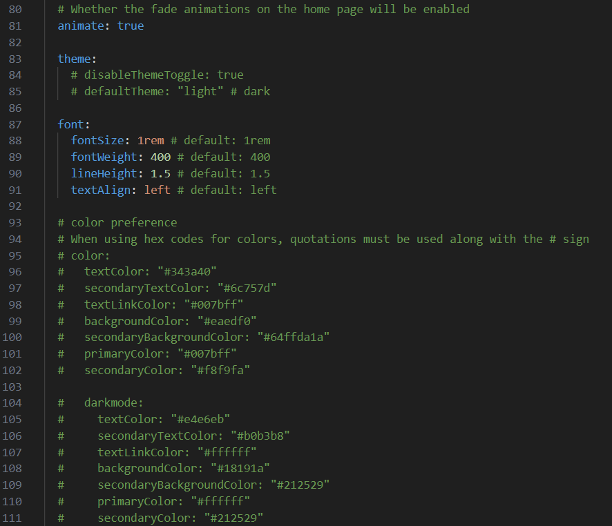Click the 'theme:' key
The width and height of the screenshot is (612, 526).
77,59
